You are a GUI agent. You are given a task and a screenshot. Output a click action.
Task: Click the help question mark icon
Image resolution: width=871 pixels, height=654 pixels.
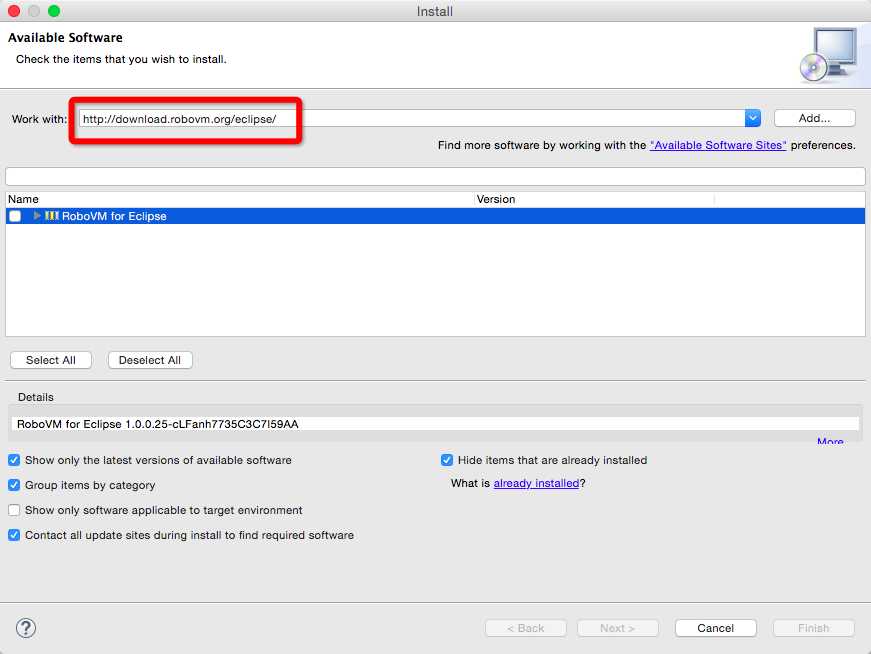[x=26, y=628]
